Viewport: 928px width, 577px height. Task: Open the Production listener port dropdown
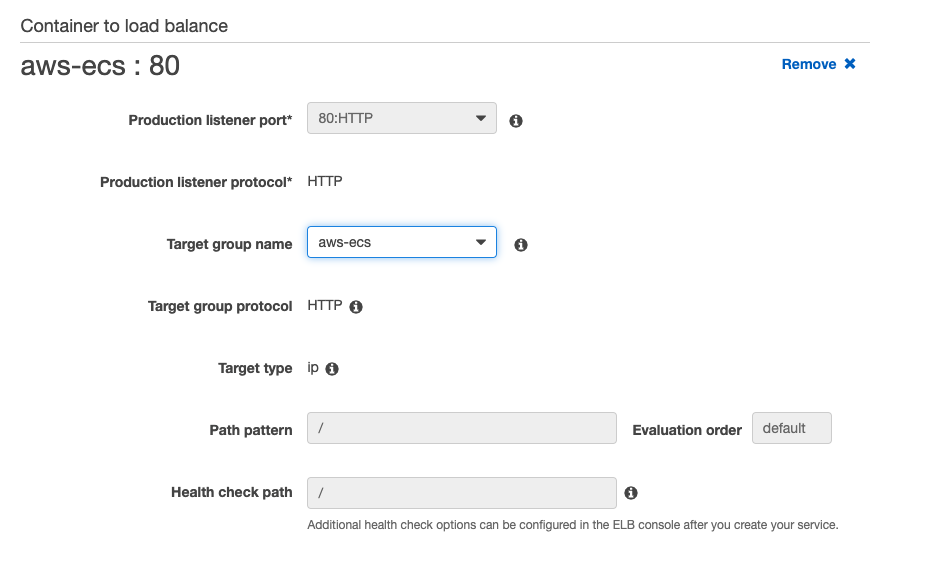[401, 118]
